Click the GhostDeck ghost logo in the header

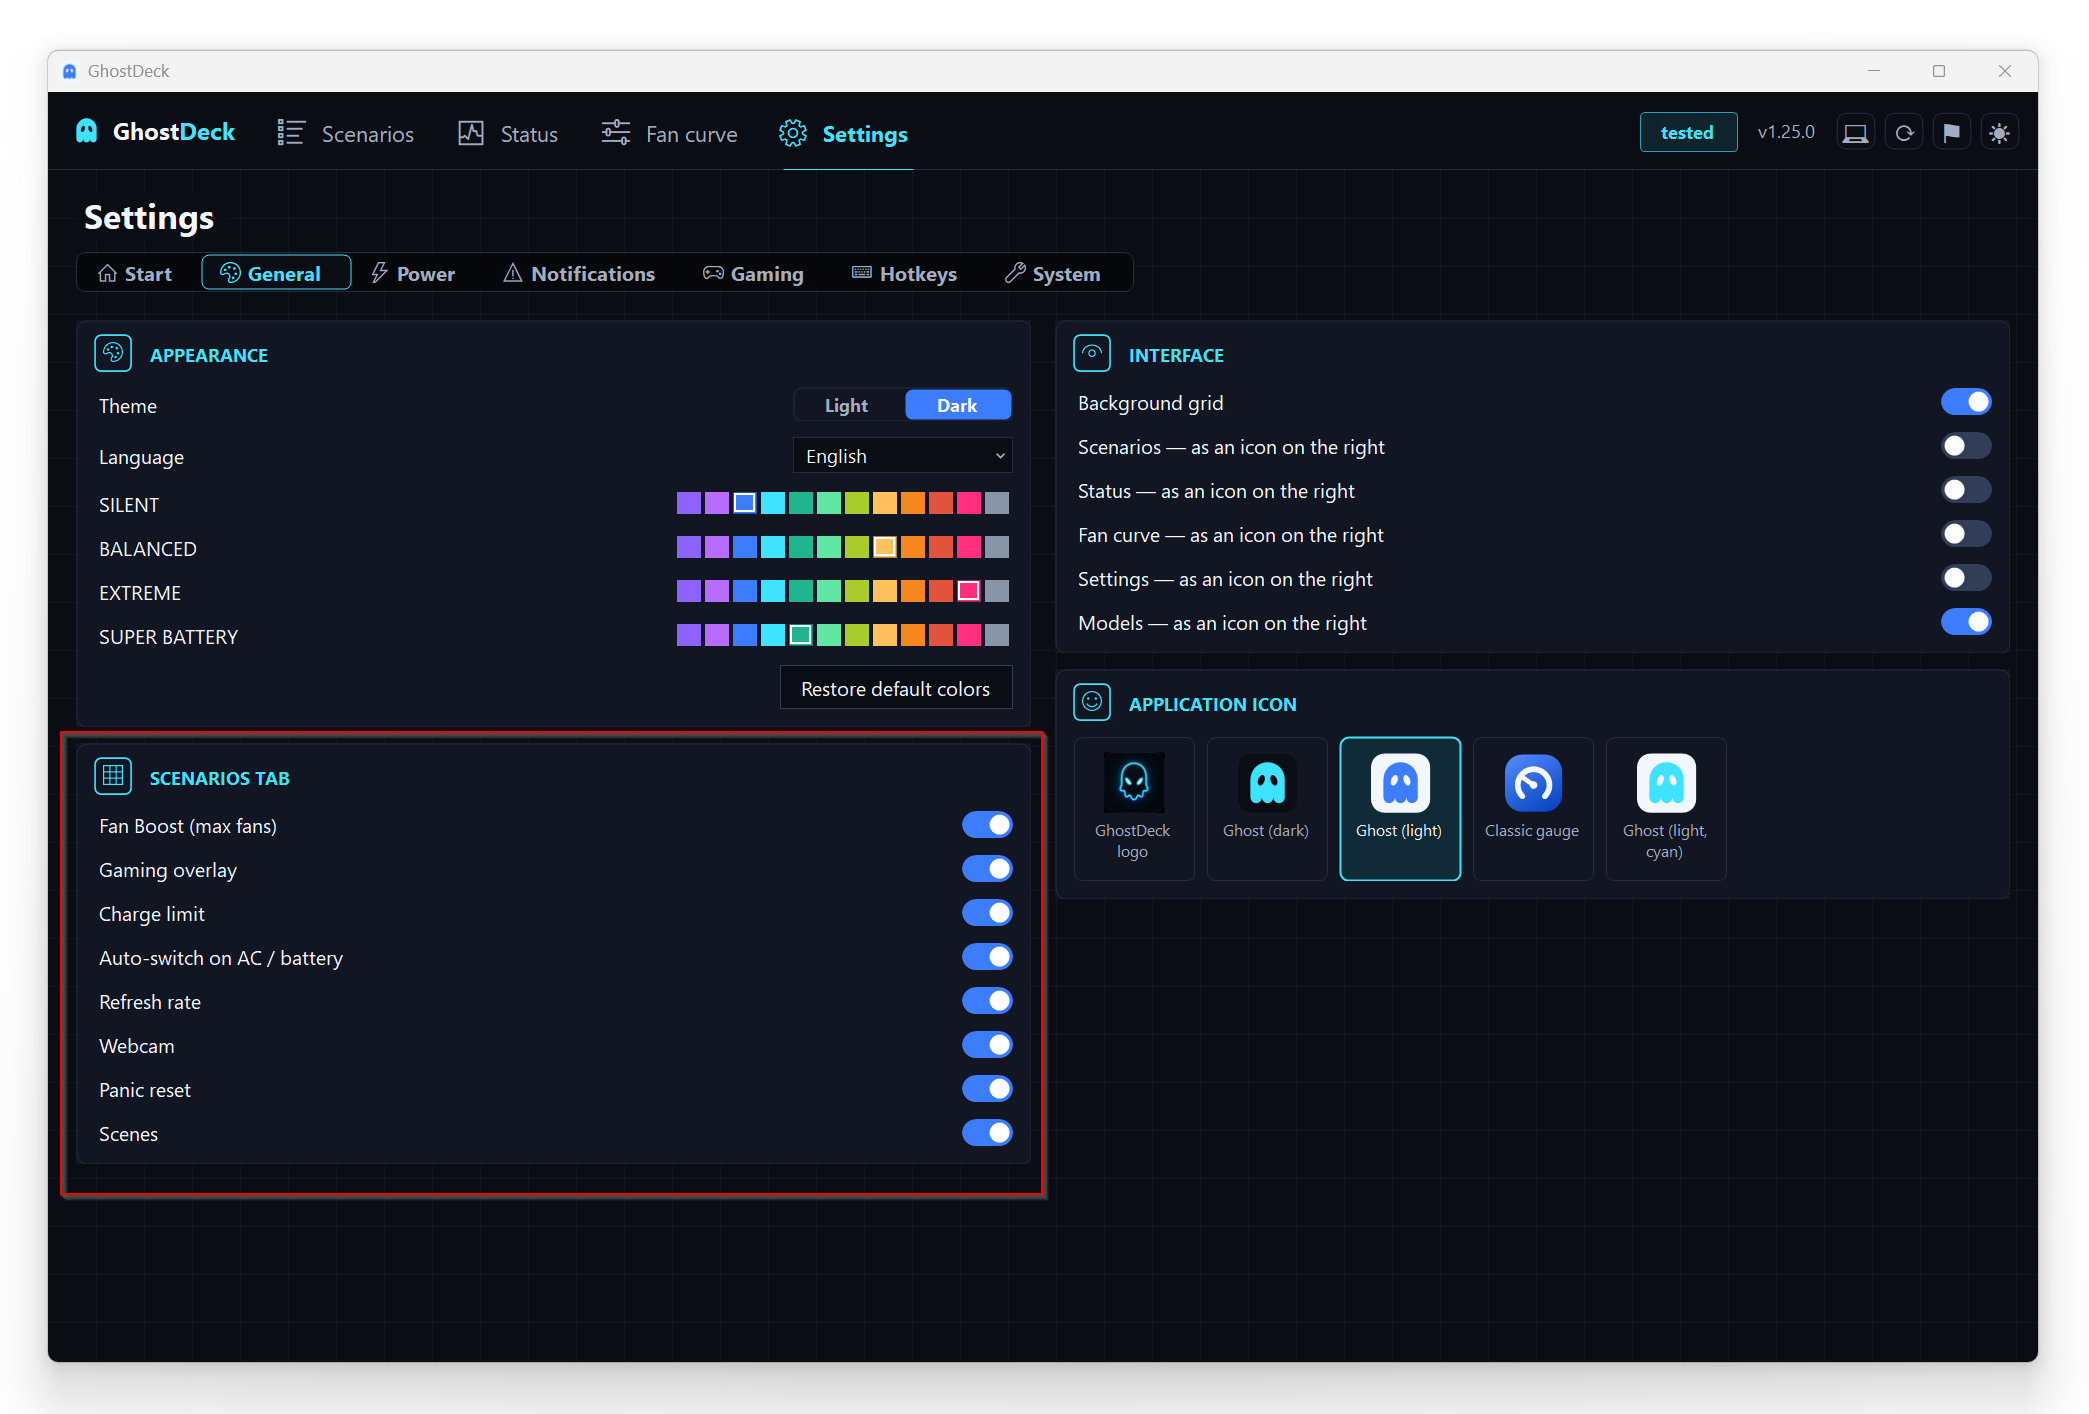(87, 132)
